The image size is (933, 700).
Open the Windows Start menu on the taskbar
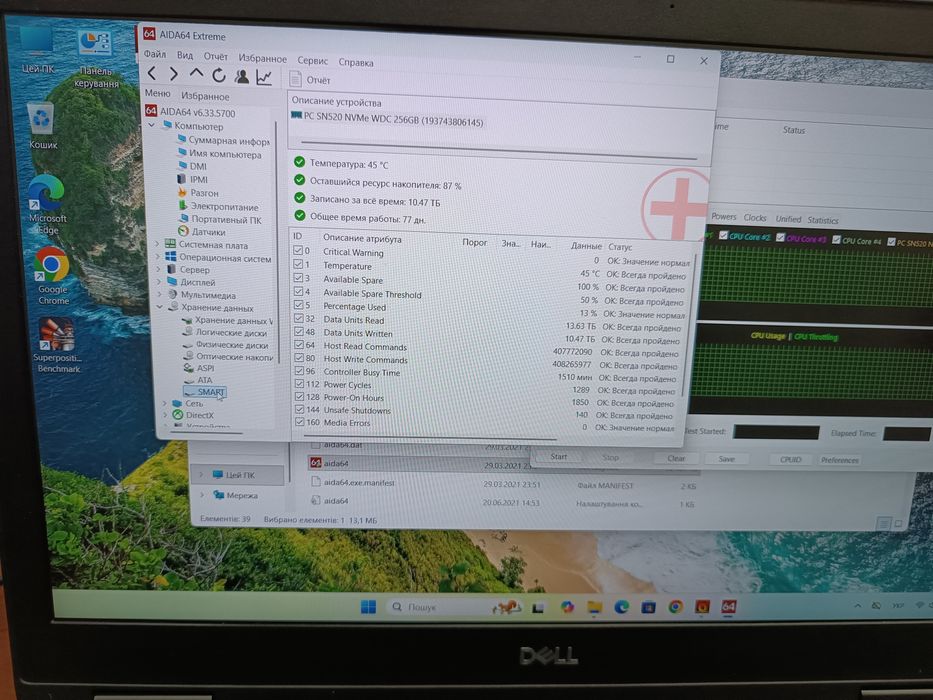pos(368,607)
